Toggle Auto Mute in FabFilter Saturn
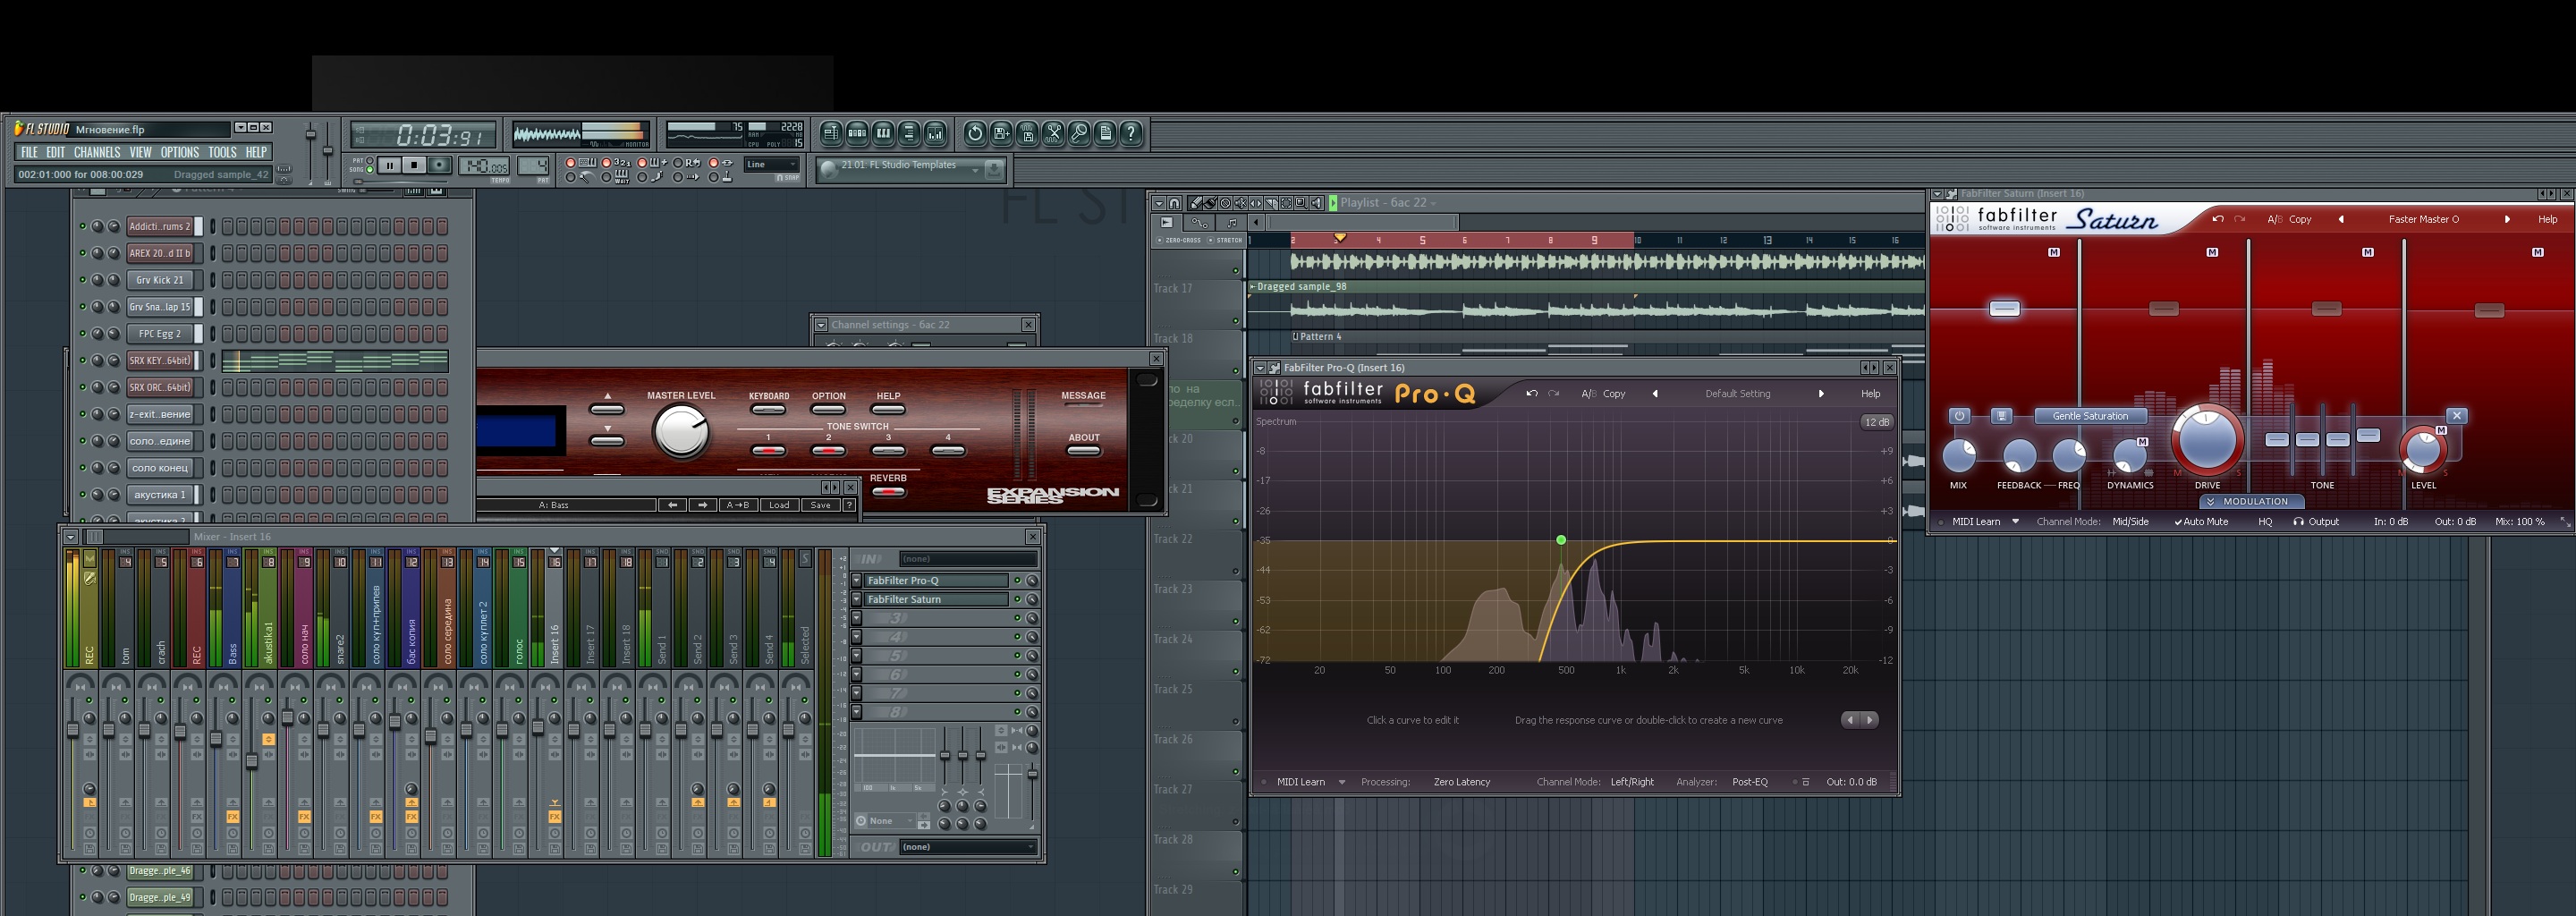The height and width of the screenshot is (916, 2576). pos(2200,522)
